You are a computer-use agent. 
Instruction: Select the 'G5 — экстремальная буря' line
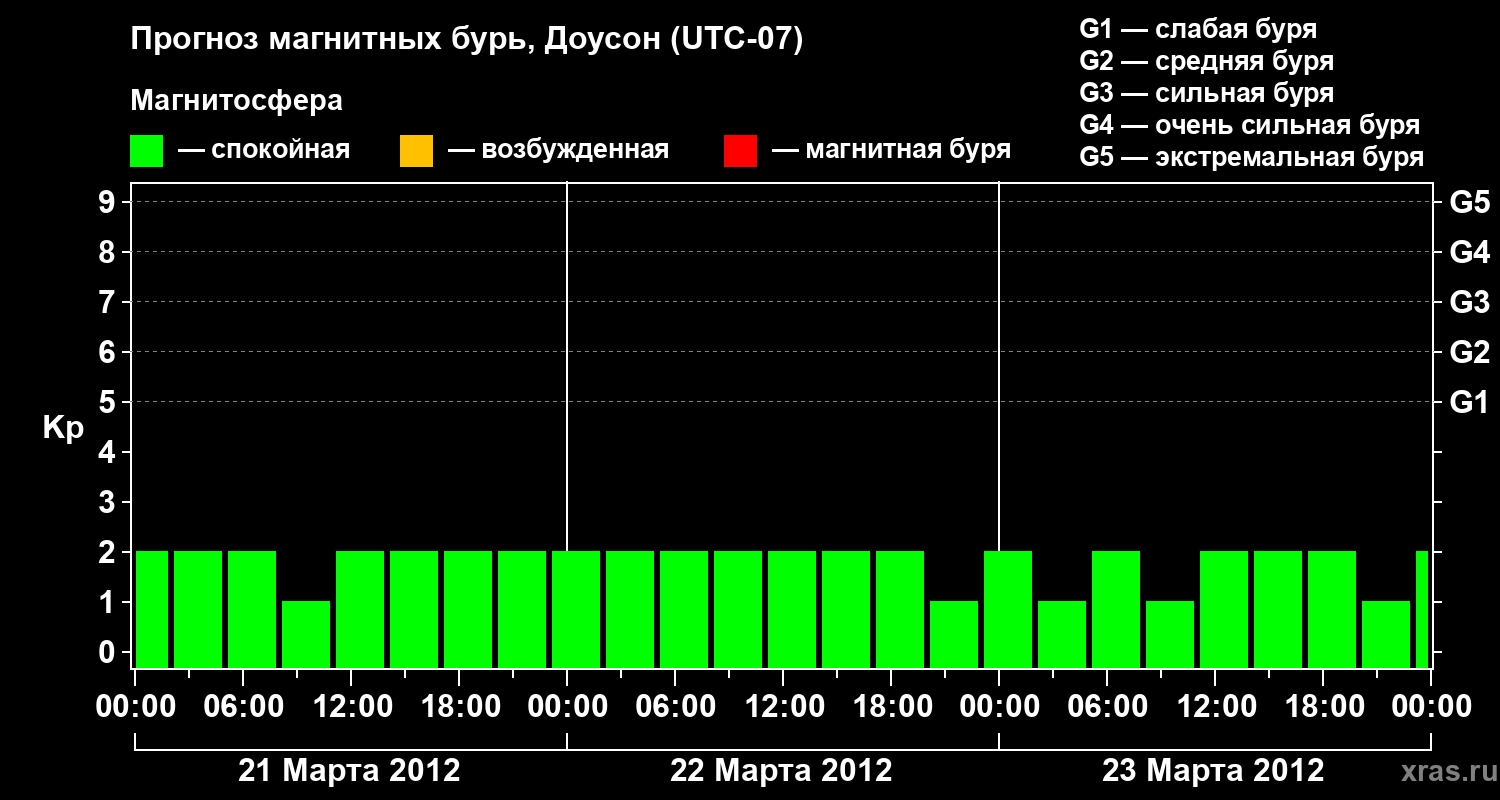pos(1252,157)
